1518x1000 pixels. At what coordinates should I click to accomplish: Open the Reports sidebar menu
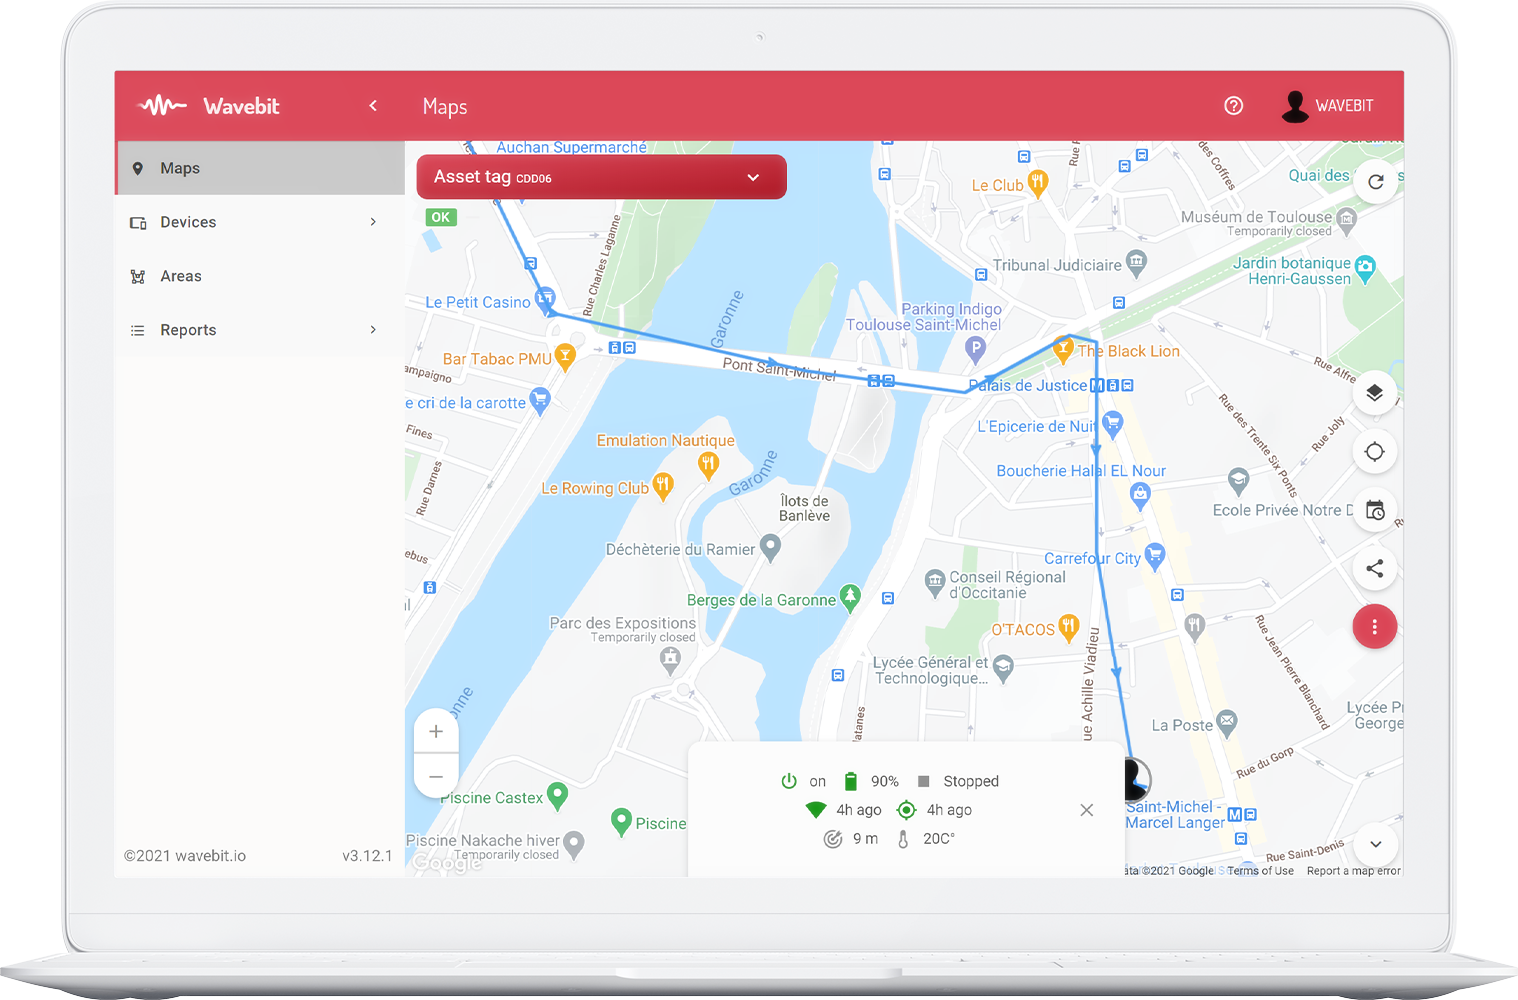point(260,330)
